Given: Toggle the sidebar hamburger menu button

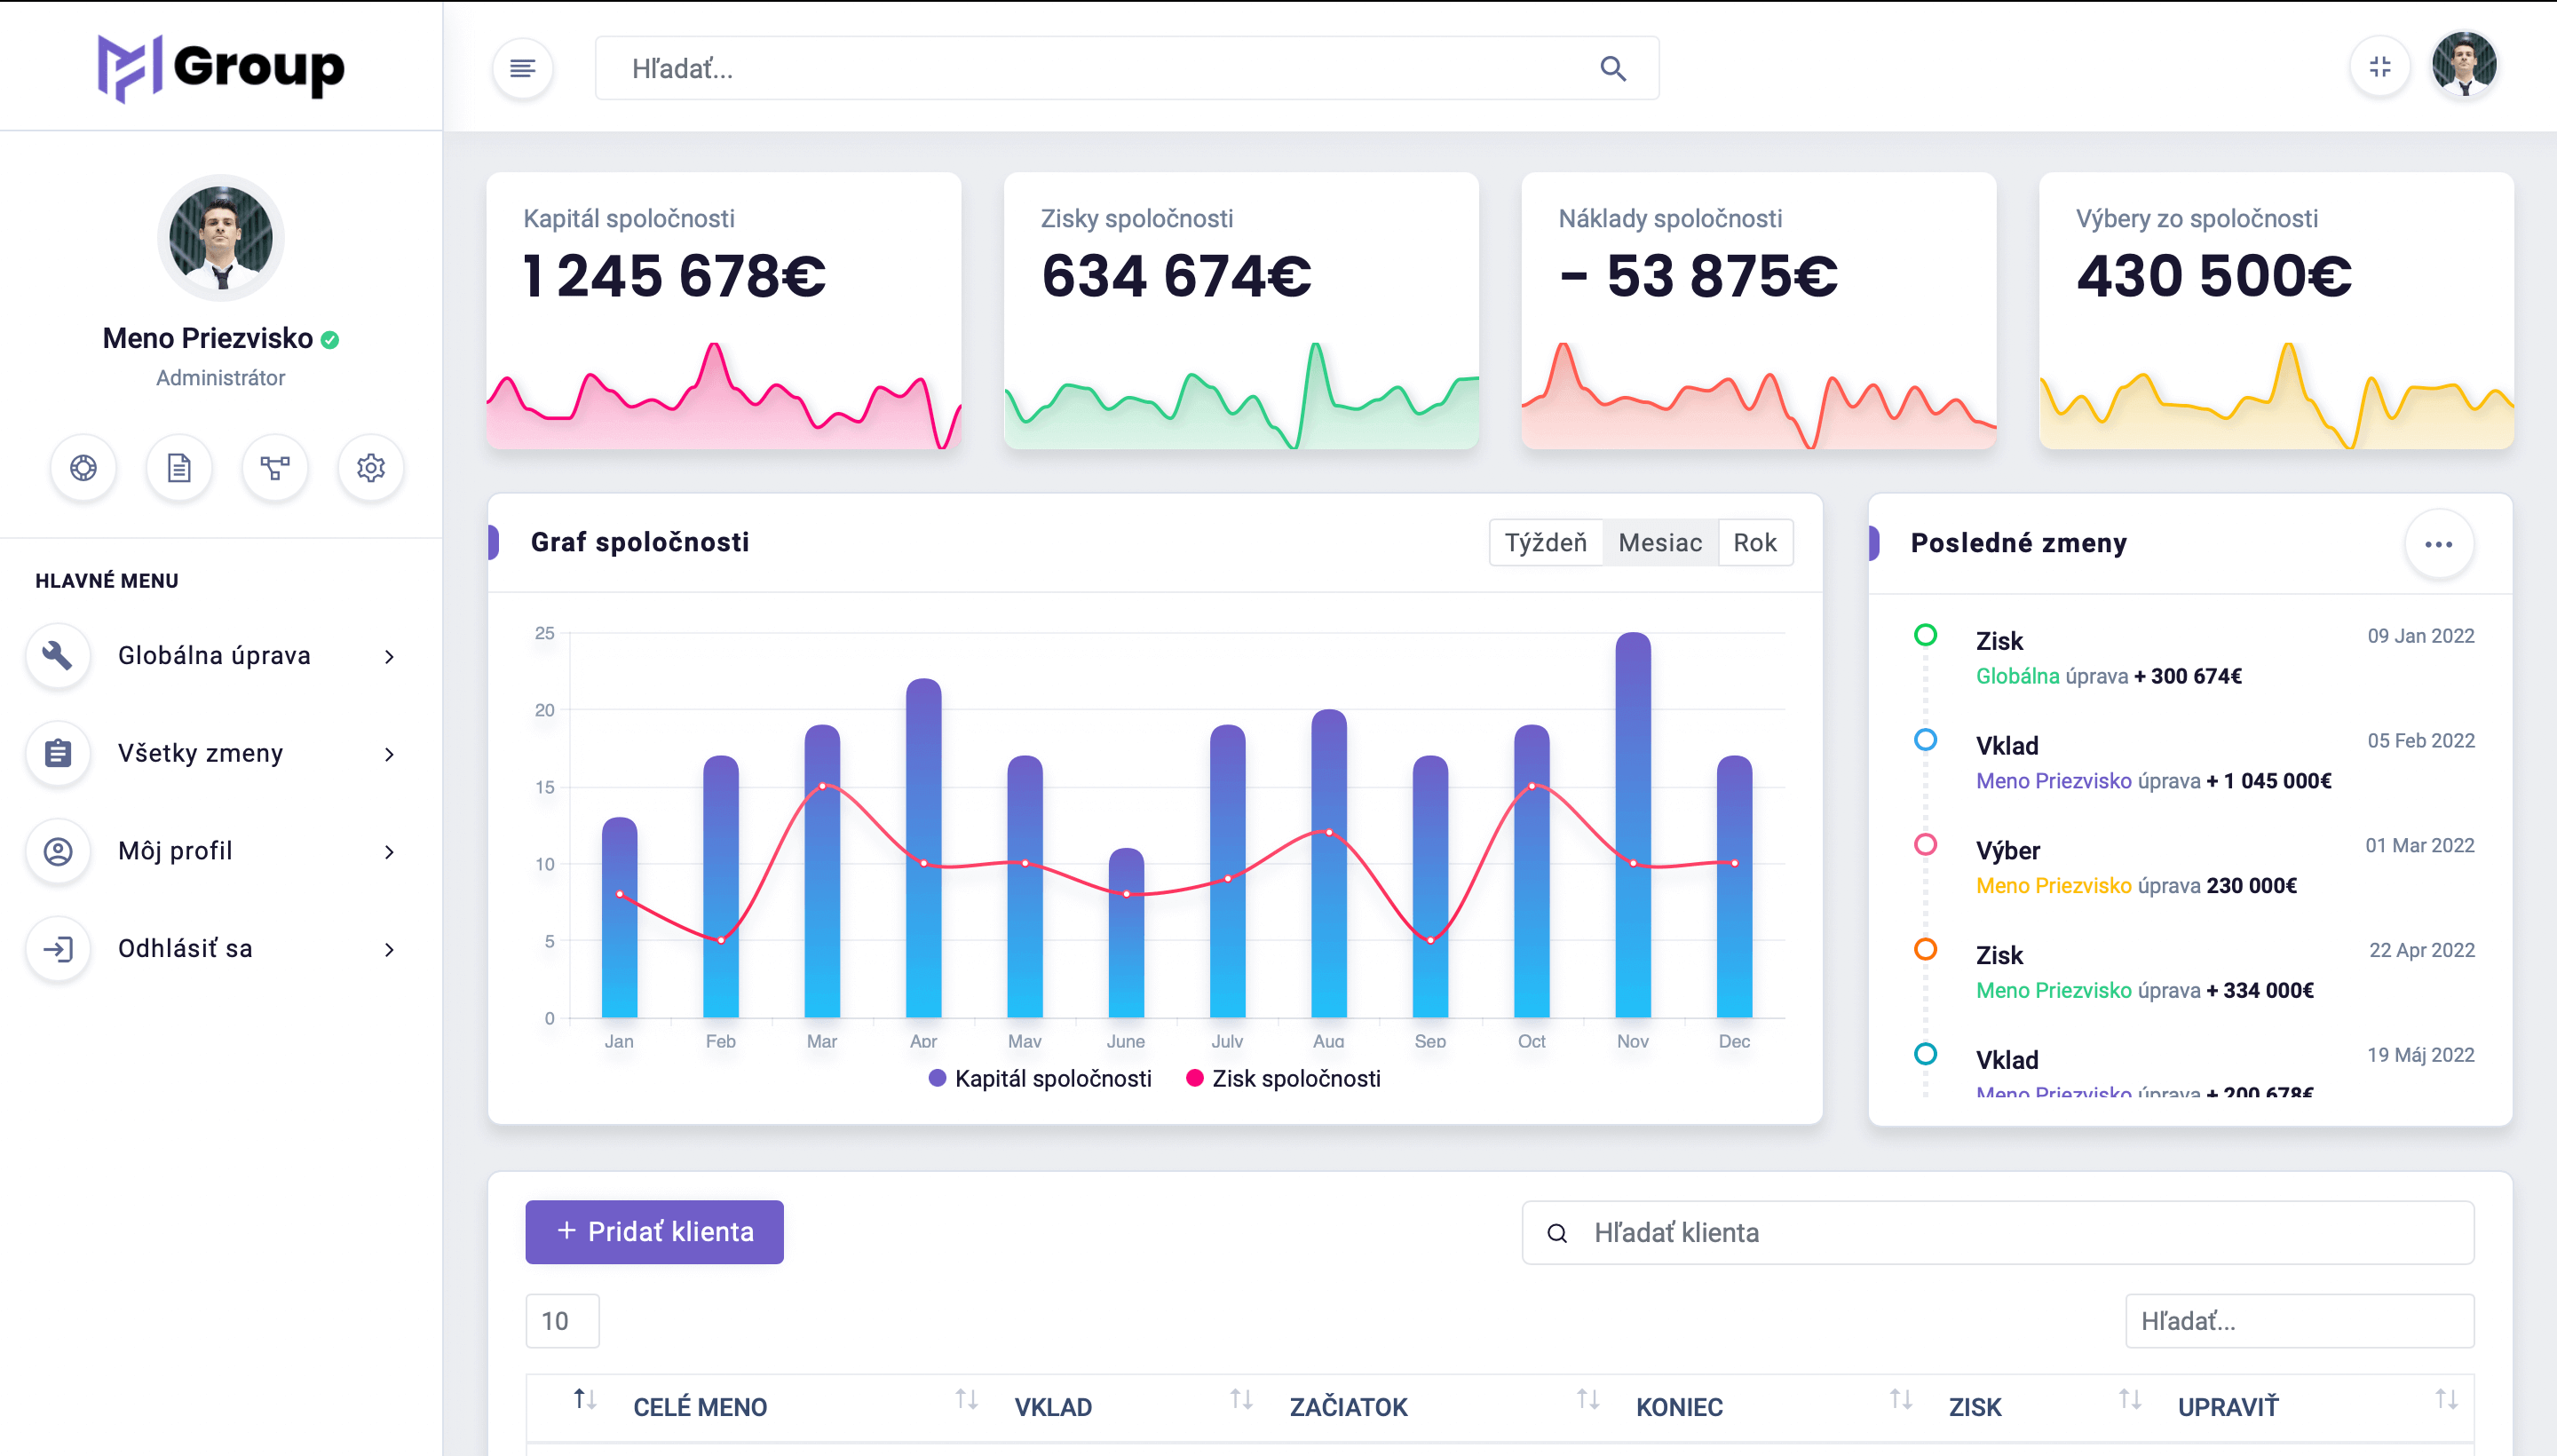Looking at the screenshot, I should pyautogui.click(x=522, y=68).
